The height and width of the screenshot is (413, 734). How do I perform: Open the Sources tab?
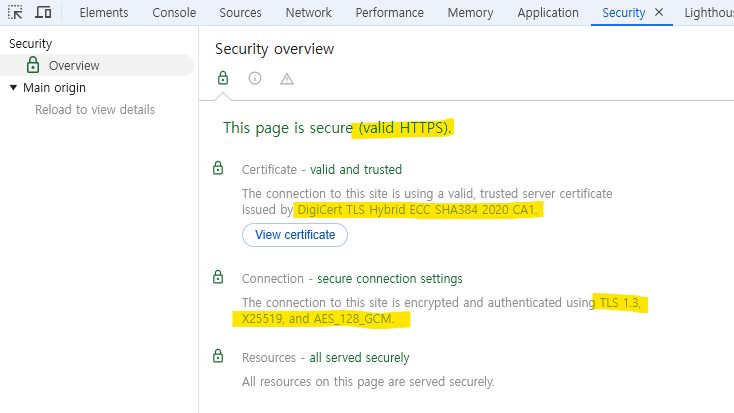[240, 13]
